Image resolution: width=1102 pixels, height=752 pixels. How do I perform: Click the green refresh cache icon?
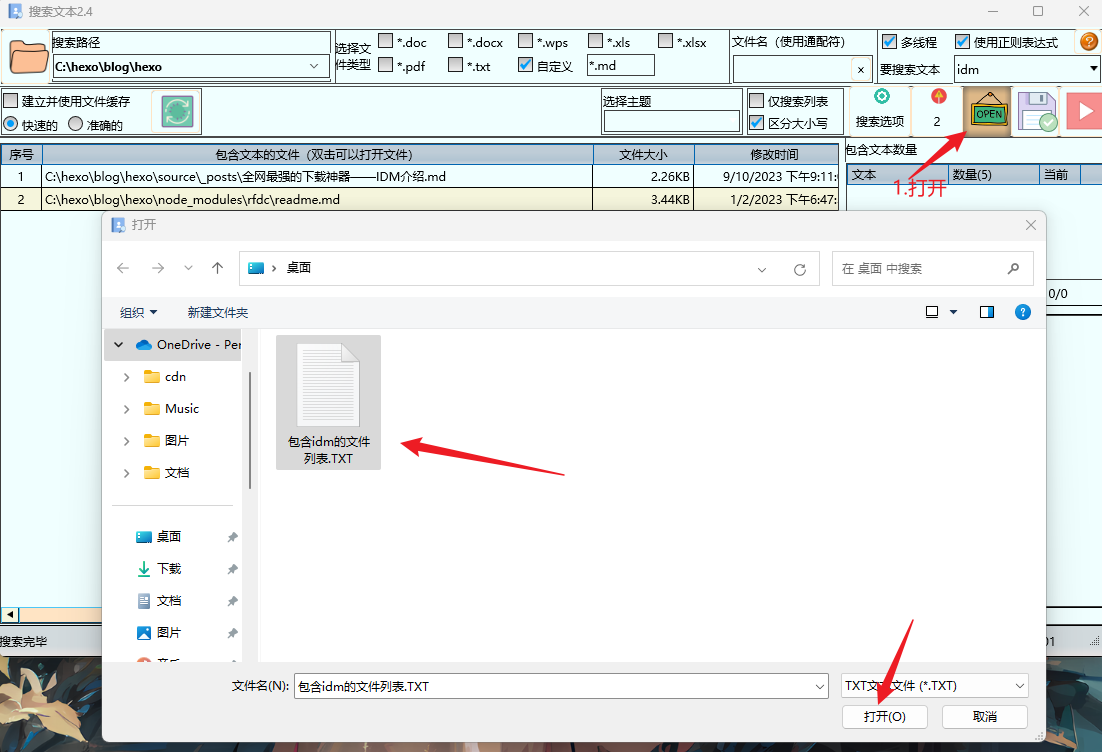[177, 111]
